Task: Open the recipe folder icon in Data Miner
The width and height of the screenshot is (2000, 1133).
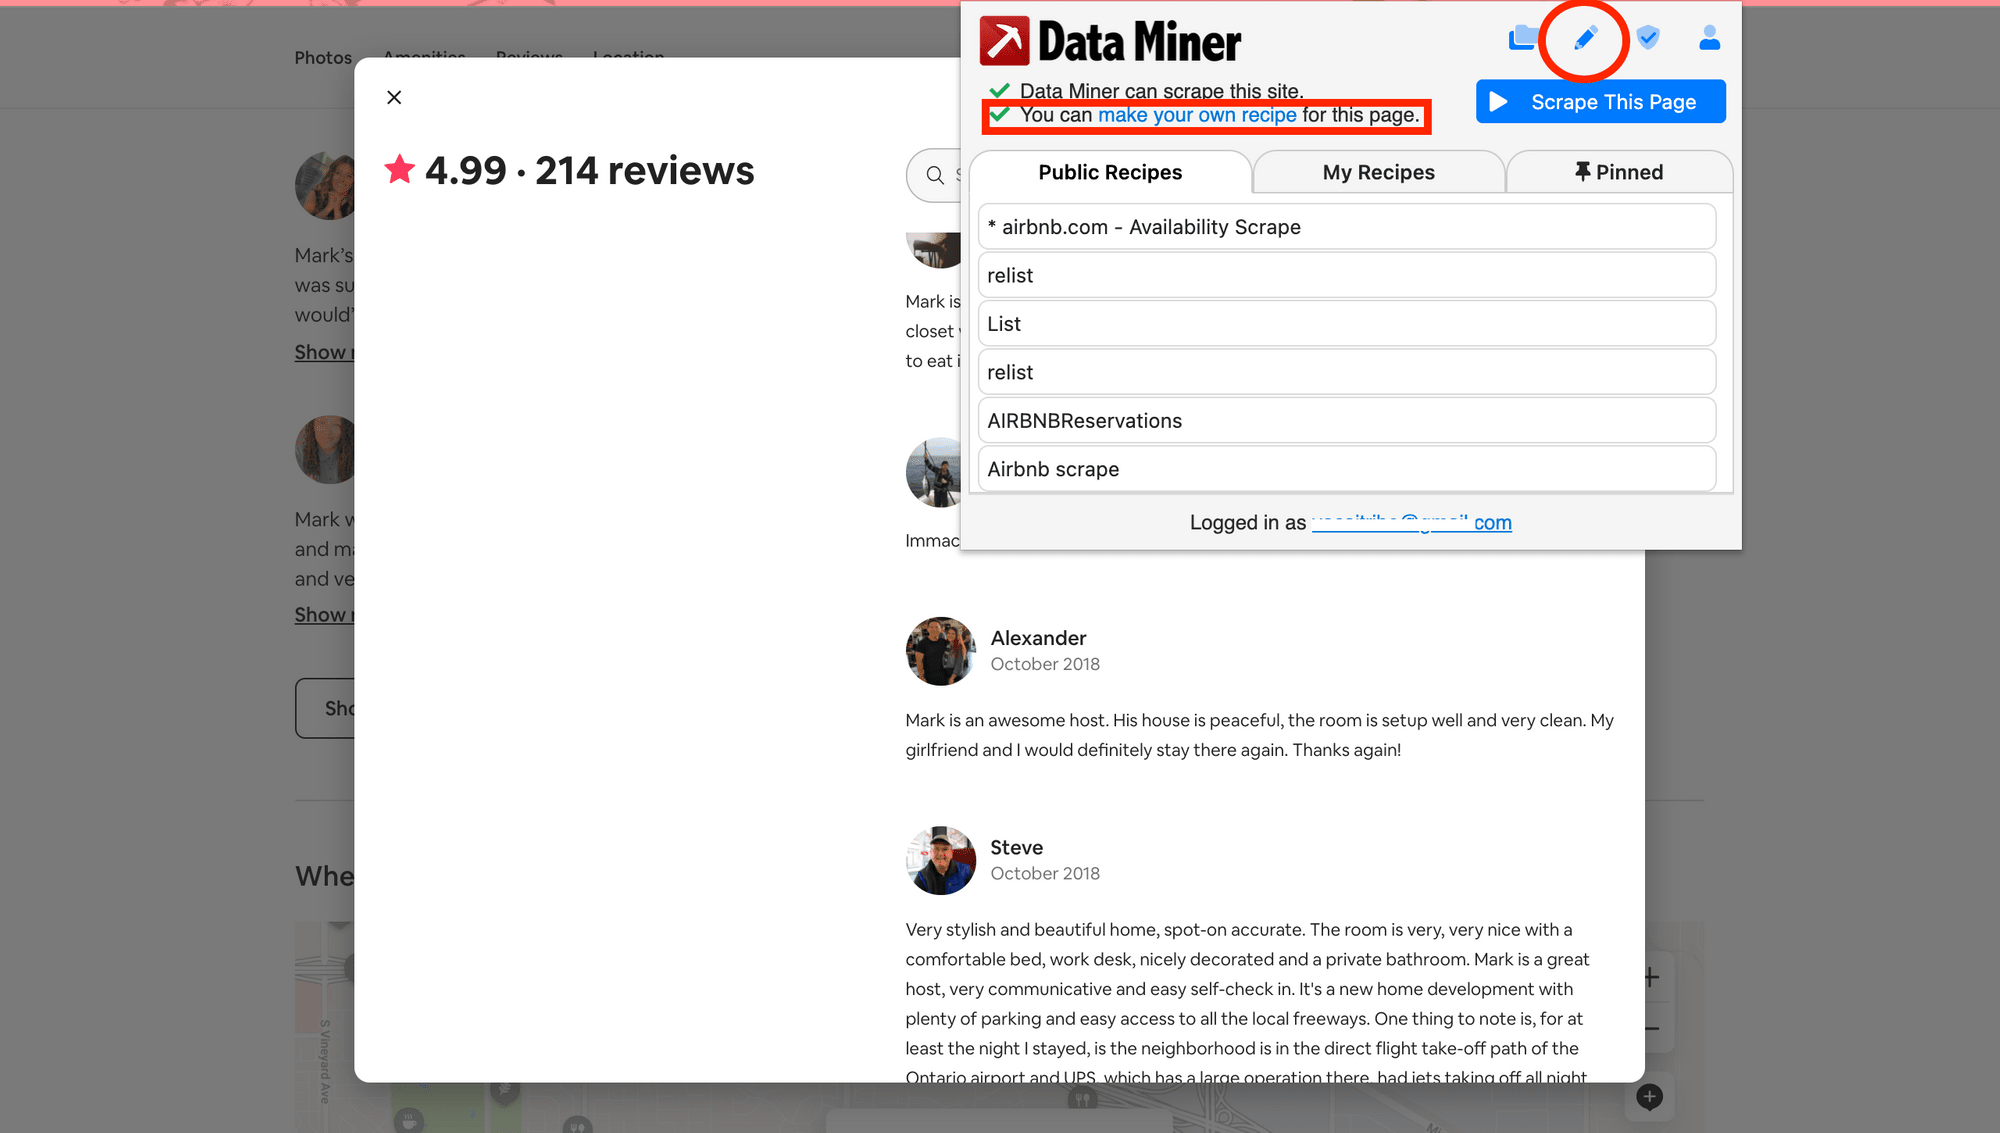Action: click(x=1523, y=38)
